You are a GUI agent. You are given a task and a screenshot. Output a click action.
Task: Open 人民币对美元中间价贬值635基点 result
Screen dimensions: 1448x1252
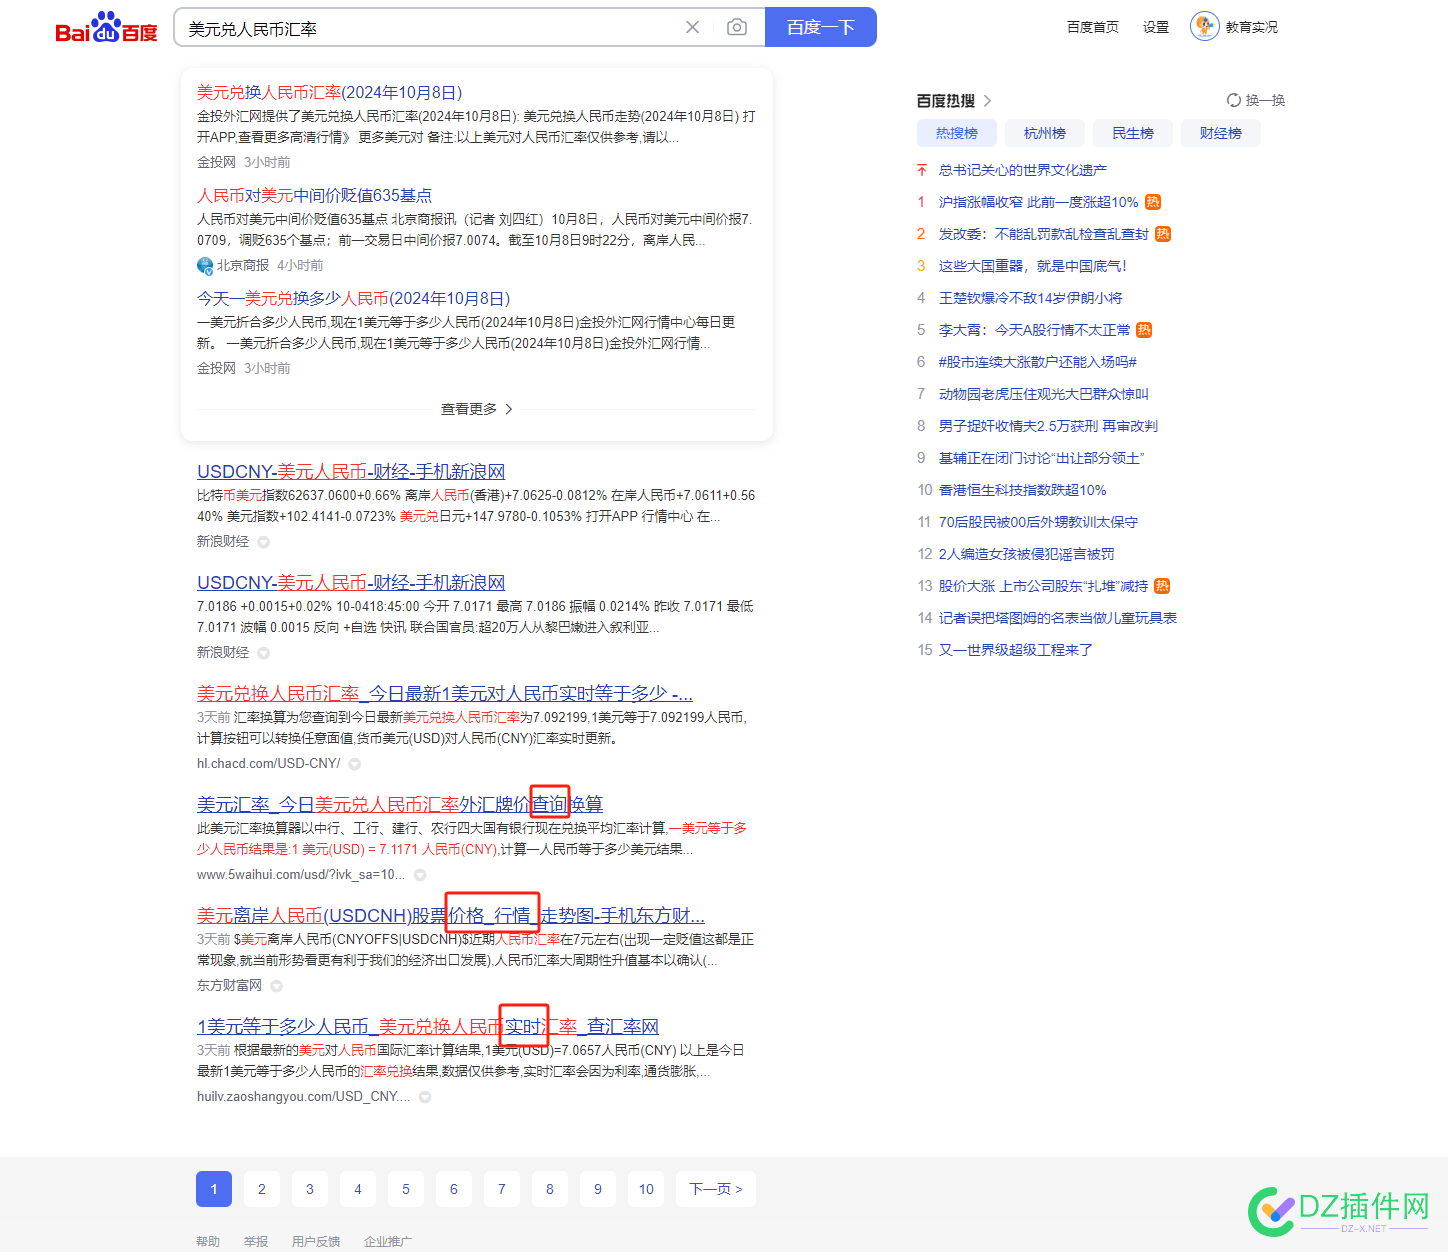coord(315,195)
